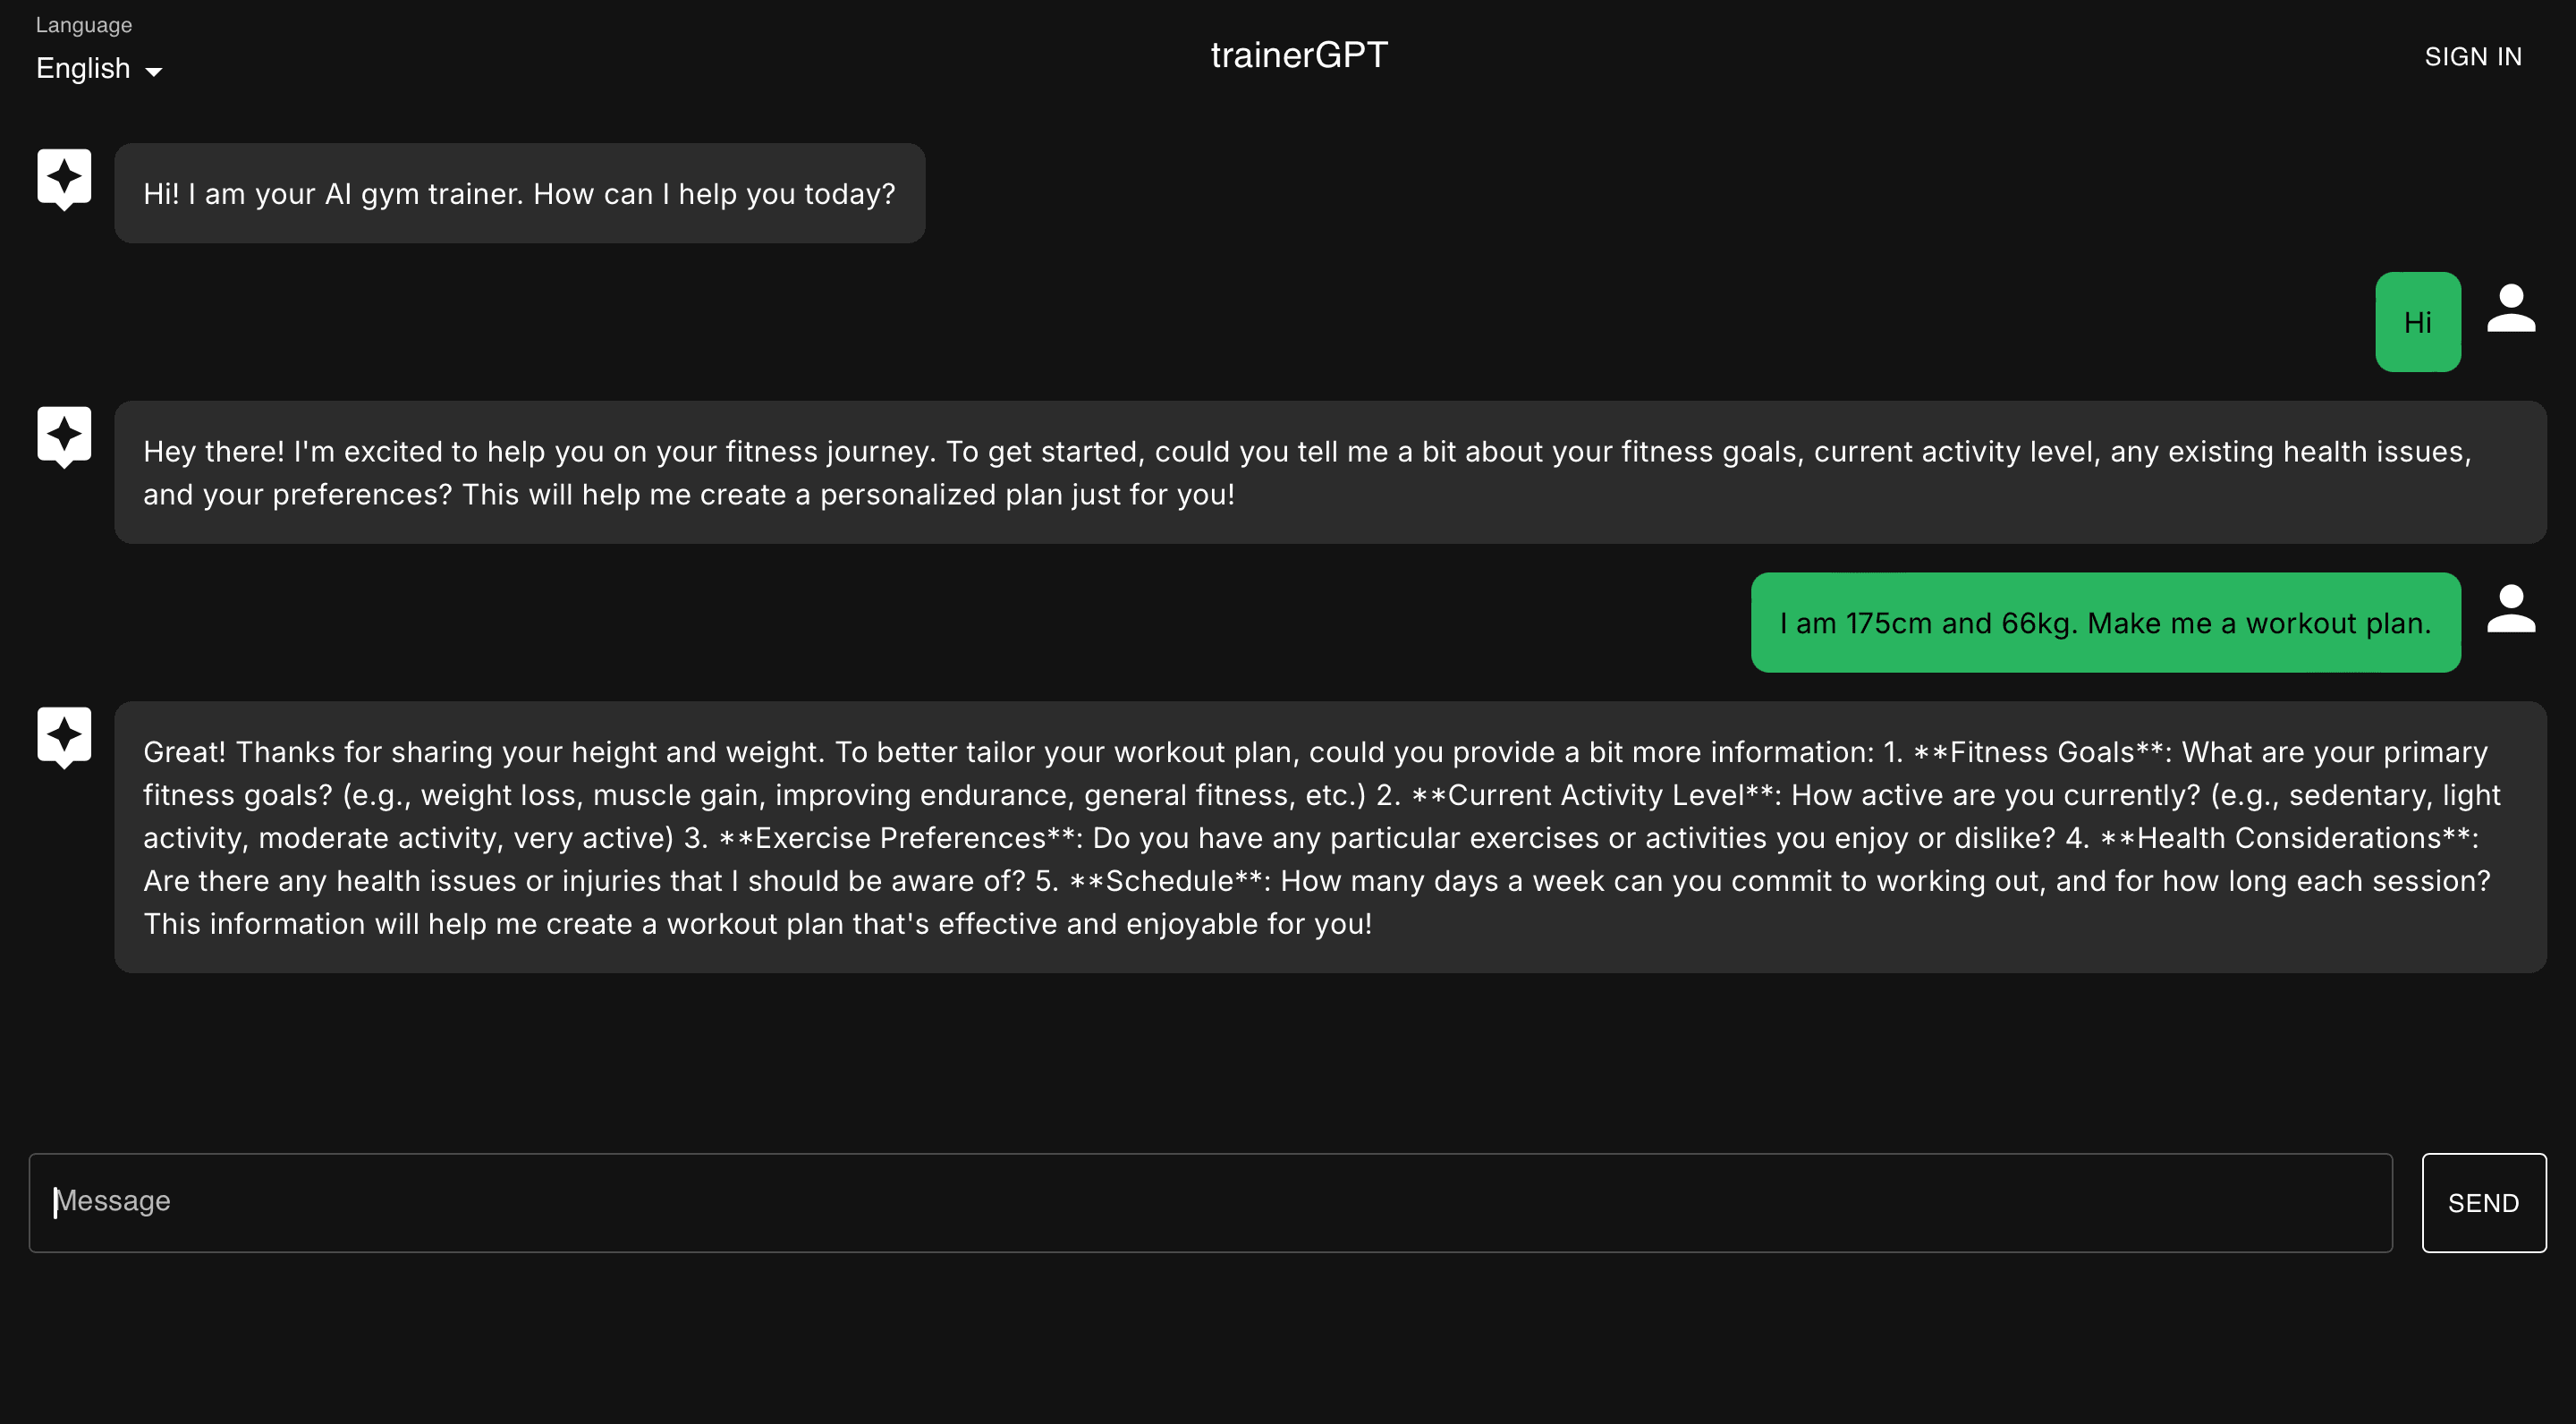Focus the Message input field
The image size is (2576, 1424).
1210,1202
